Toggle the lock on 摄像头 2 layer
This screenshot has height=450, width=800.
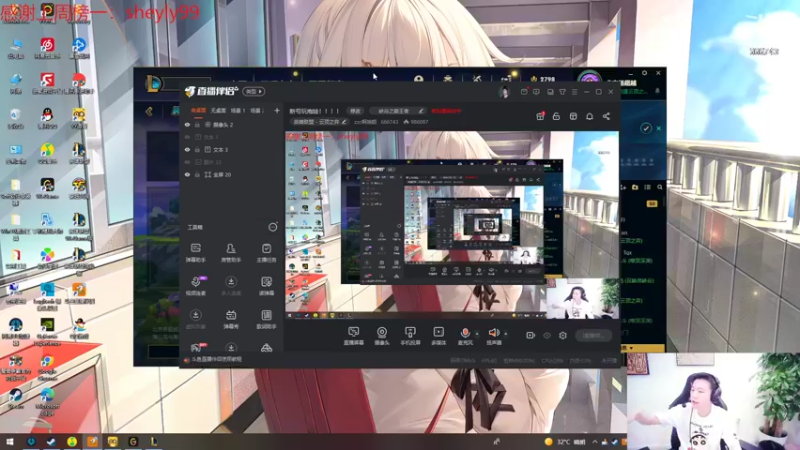point(197,124)
